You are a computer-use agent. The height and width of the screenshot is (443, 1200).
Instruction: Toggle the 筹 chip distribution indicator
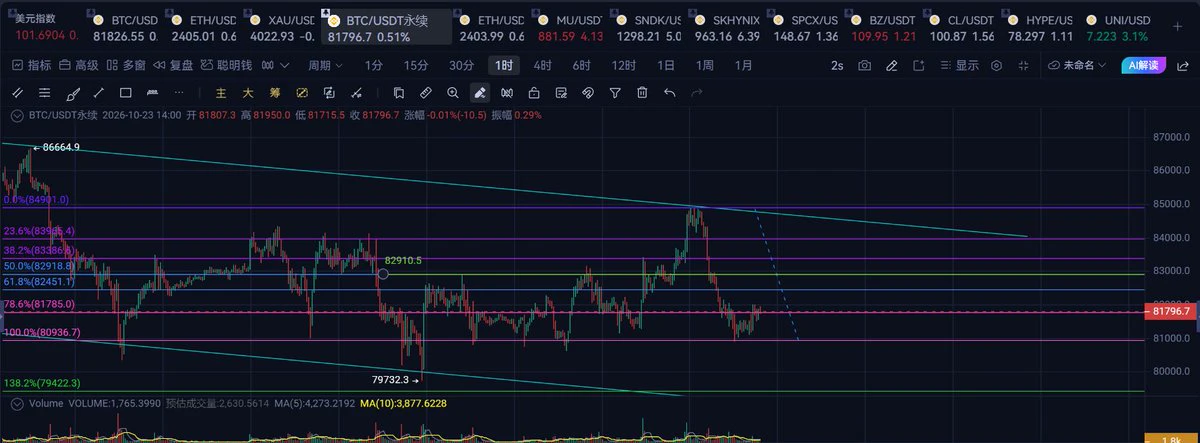point(275,93)
